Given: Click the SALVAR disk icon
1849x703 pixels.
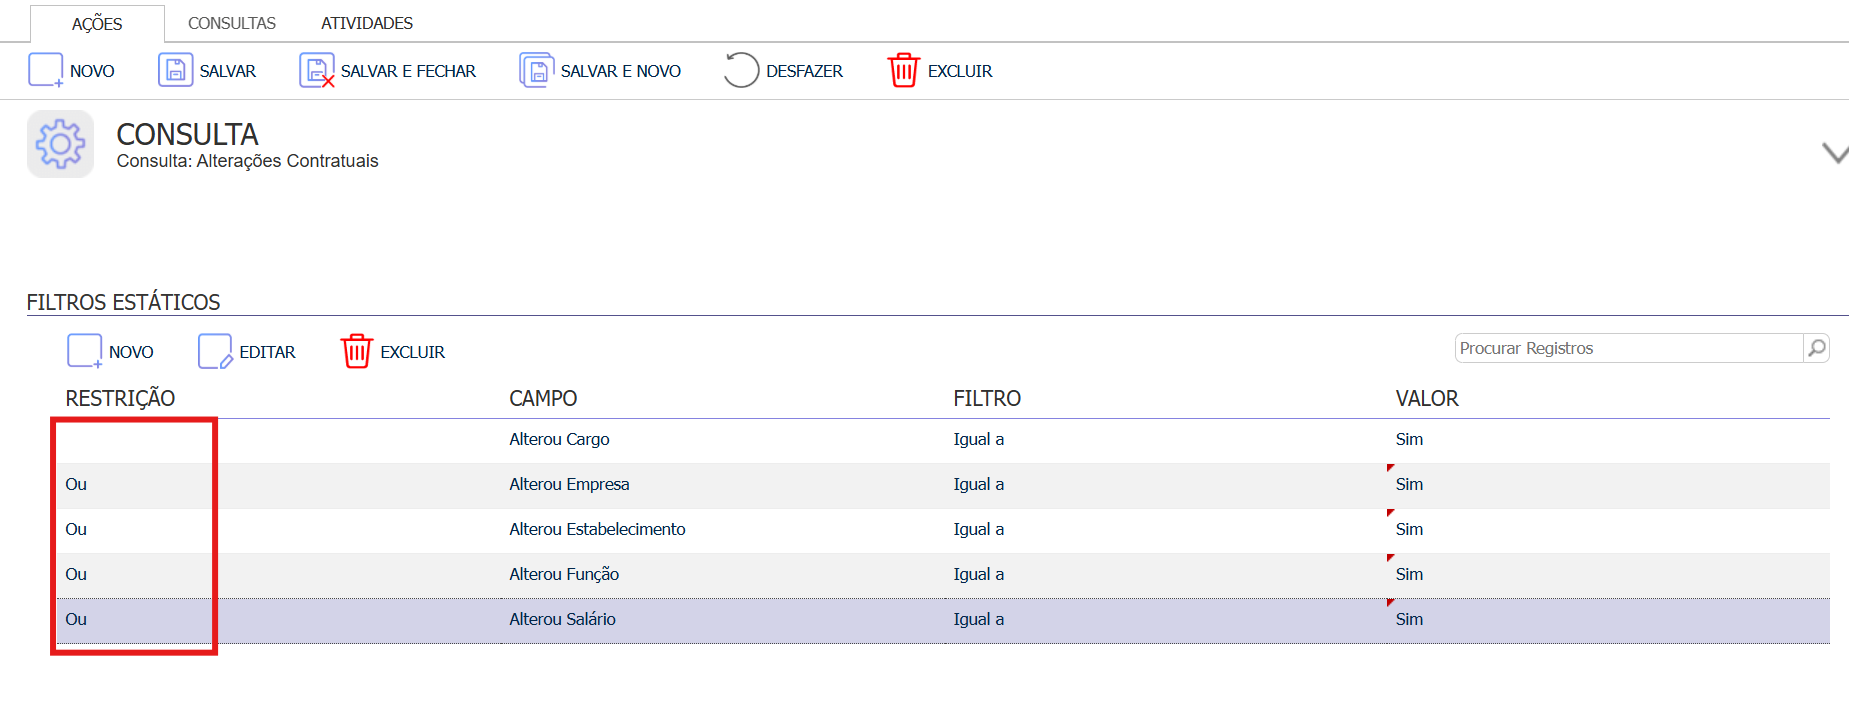Looking at the screenshot, I should (175, 71).
